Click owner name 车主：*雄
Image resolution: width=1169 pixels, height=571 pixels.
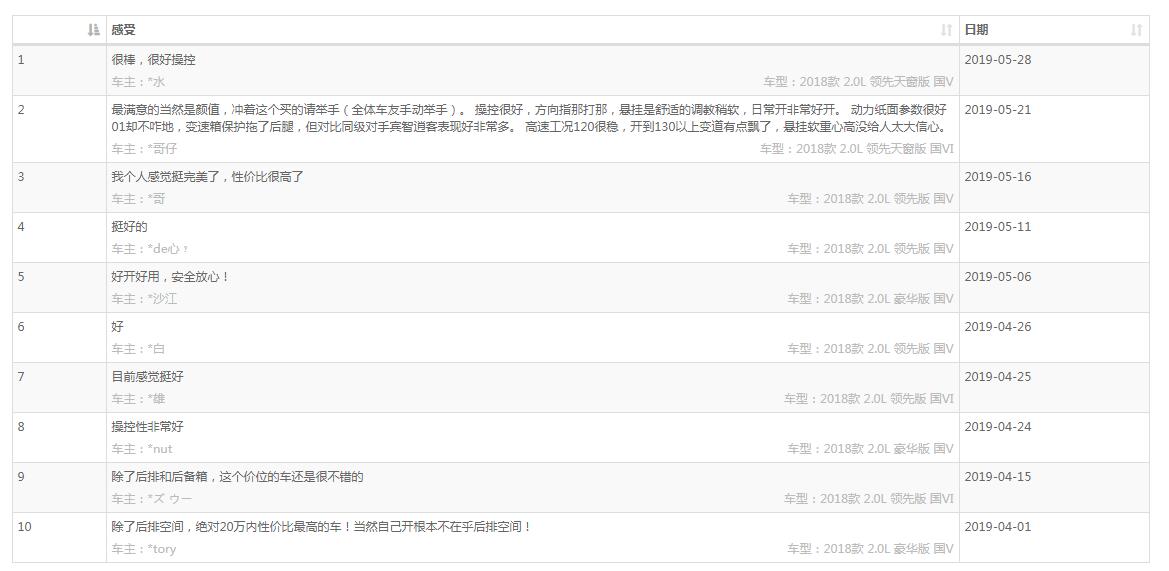139,399
